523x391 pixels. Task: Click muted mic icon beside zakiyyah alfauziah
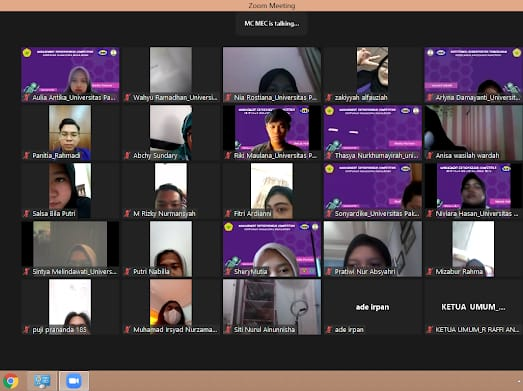pyautogui.click(x=329, y=97)
